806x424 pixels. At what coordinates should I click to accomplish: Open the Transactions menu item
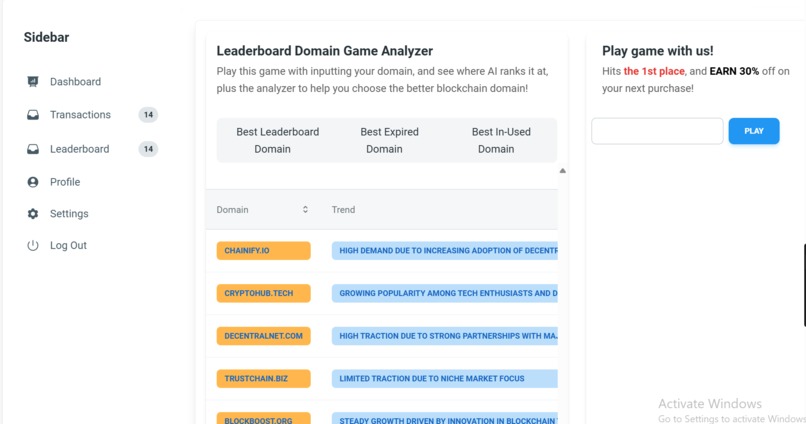(x=80, y=115)
